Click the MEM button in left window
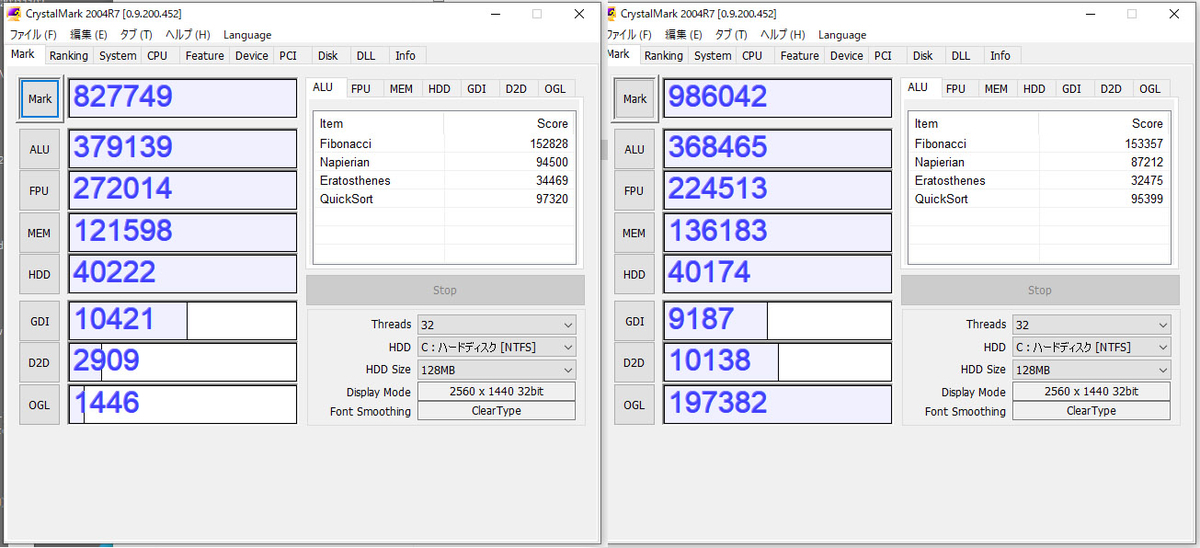This screenshot has height=548, width=1200. [x=40, y=232]
